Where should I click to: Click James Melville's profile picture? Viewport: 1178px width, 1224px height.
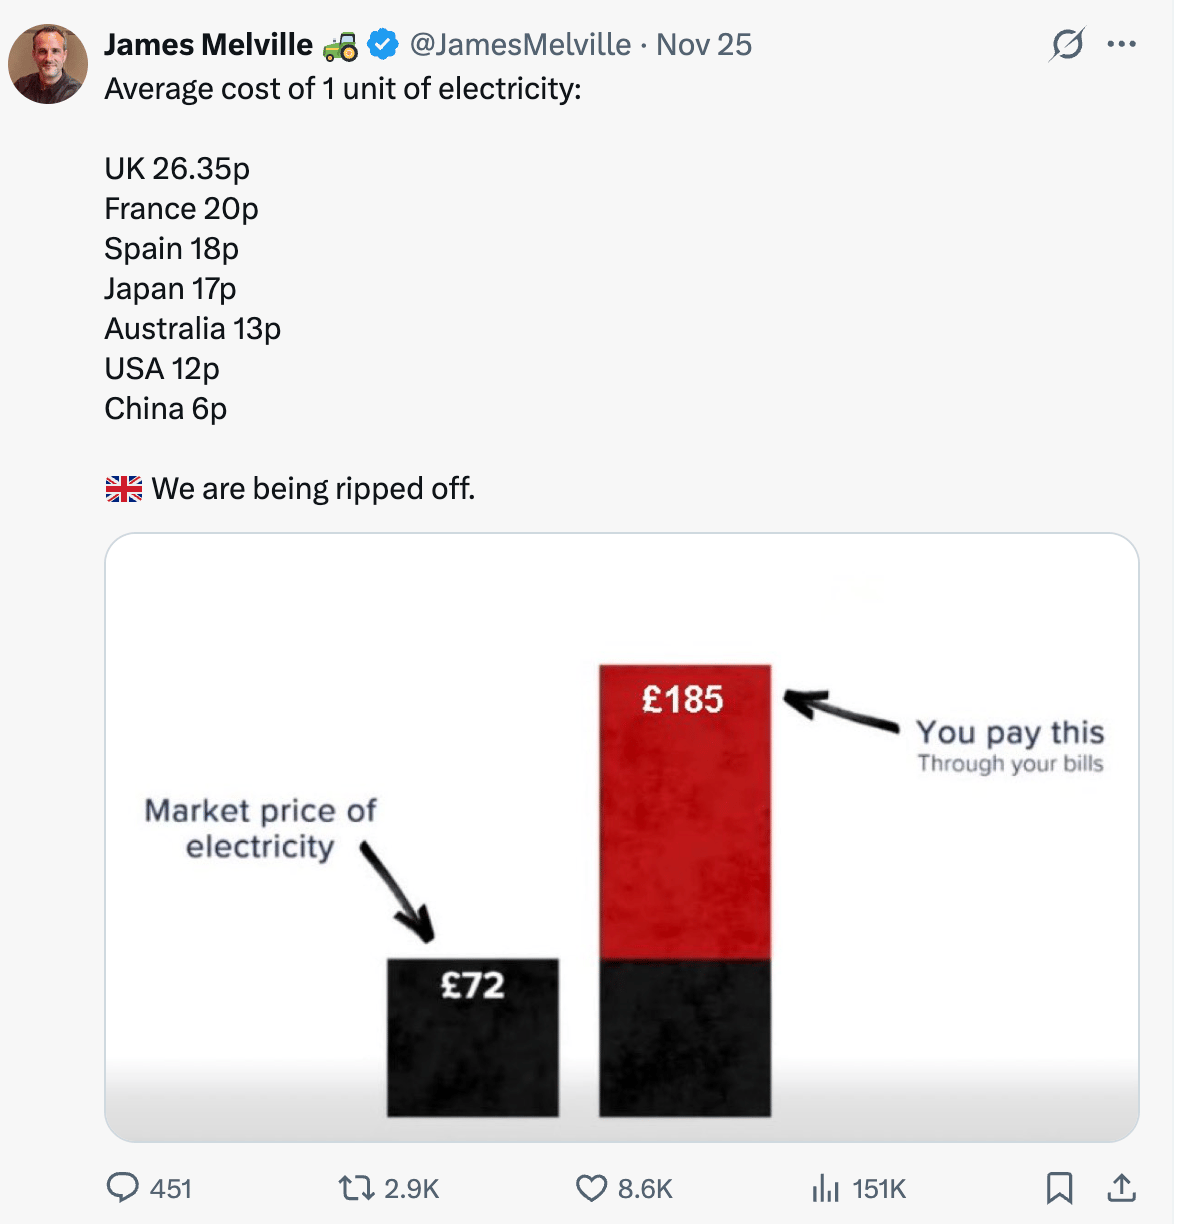coord(48,64)
